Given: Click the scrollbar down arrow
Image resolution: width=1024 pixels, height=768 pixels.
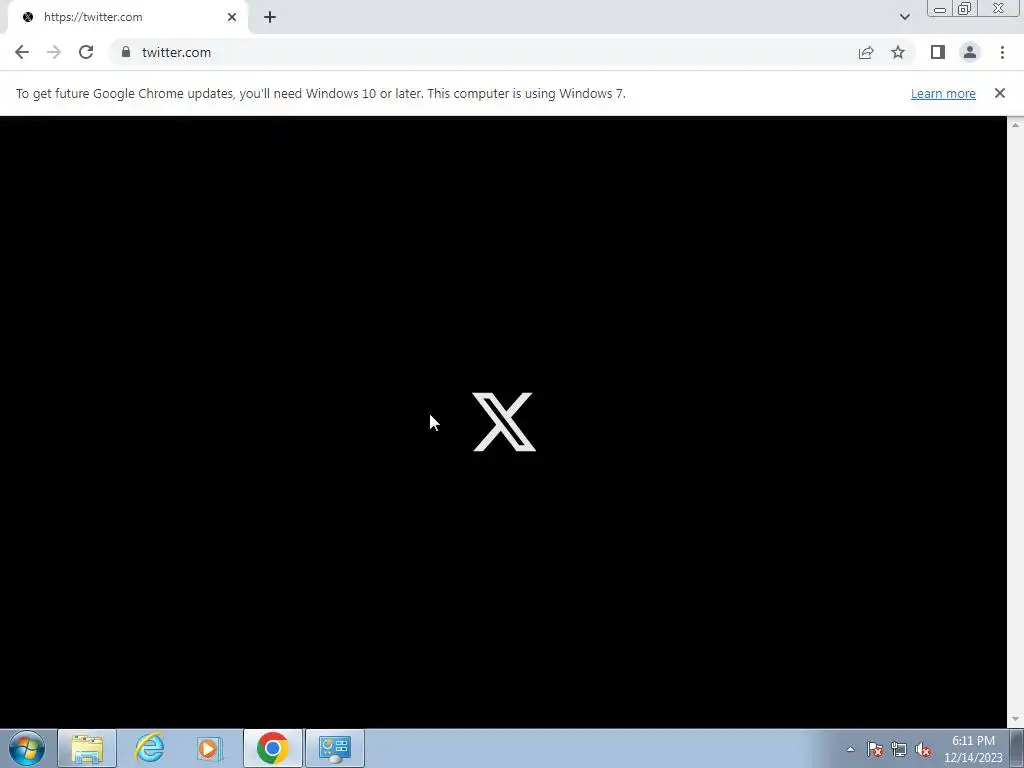Looking at the screenshot, I should (1016, 720).
